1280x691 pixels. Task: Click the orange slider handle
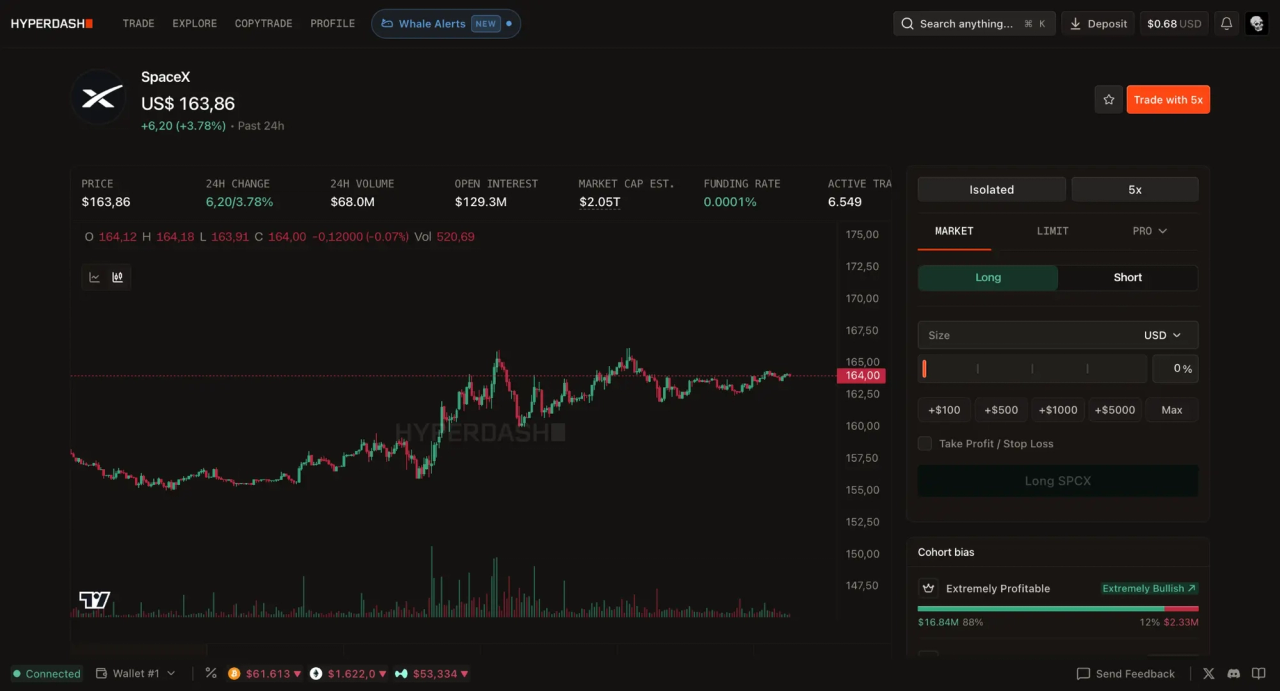(x=924, y=369)
